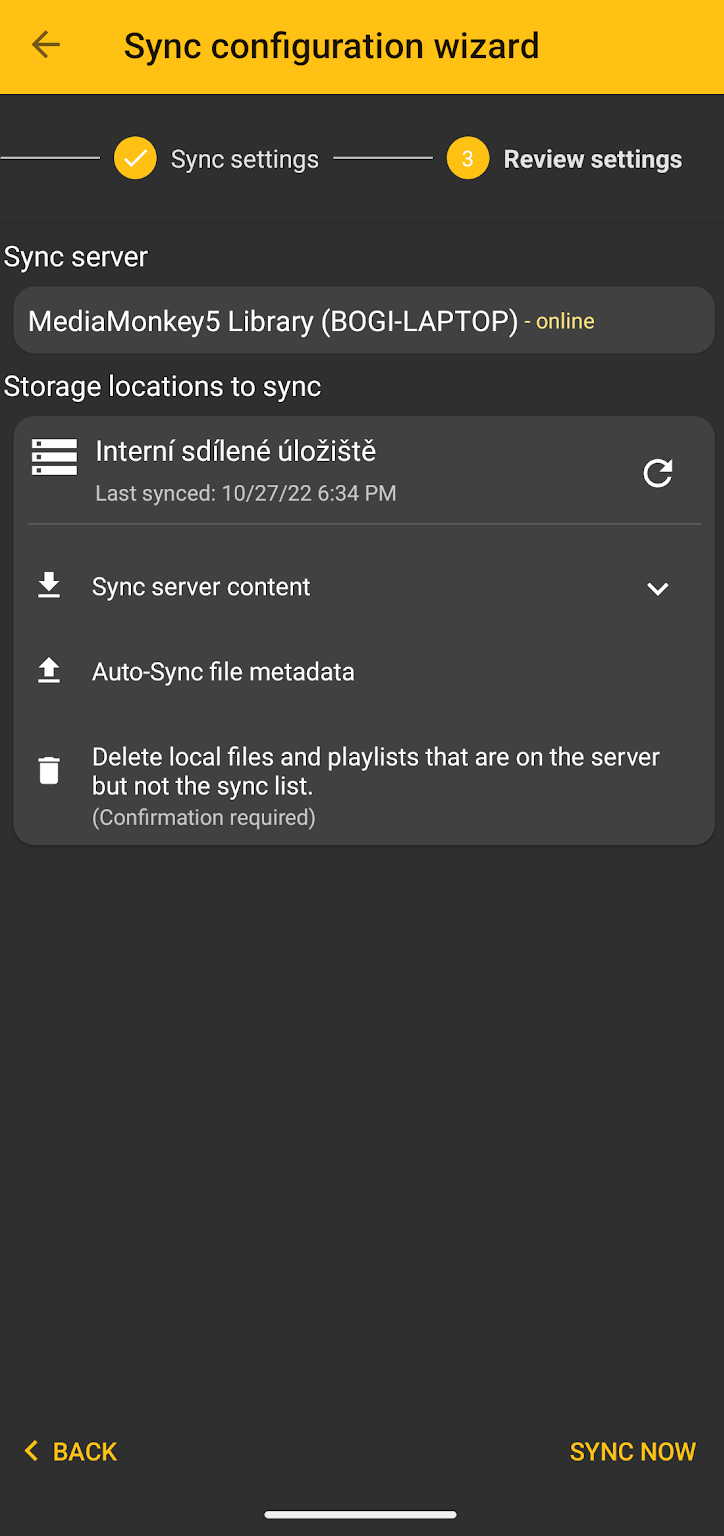Tap the Sync server content row label
The width and height of the screenshot is (724, 1536).
coord(201,587)
